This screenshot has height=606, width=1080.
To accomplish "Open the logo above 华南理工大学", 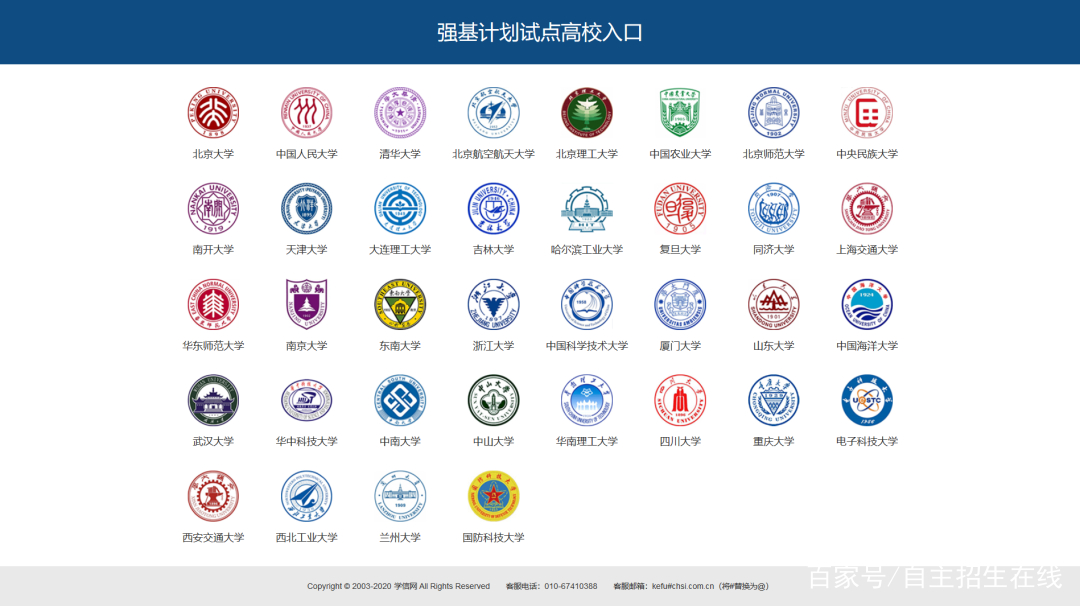I will point(587,400).
